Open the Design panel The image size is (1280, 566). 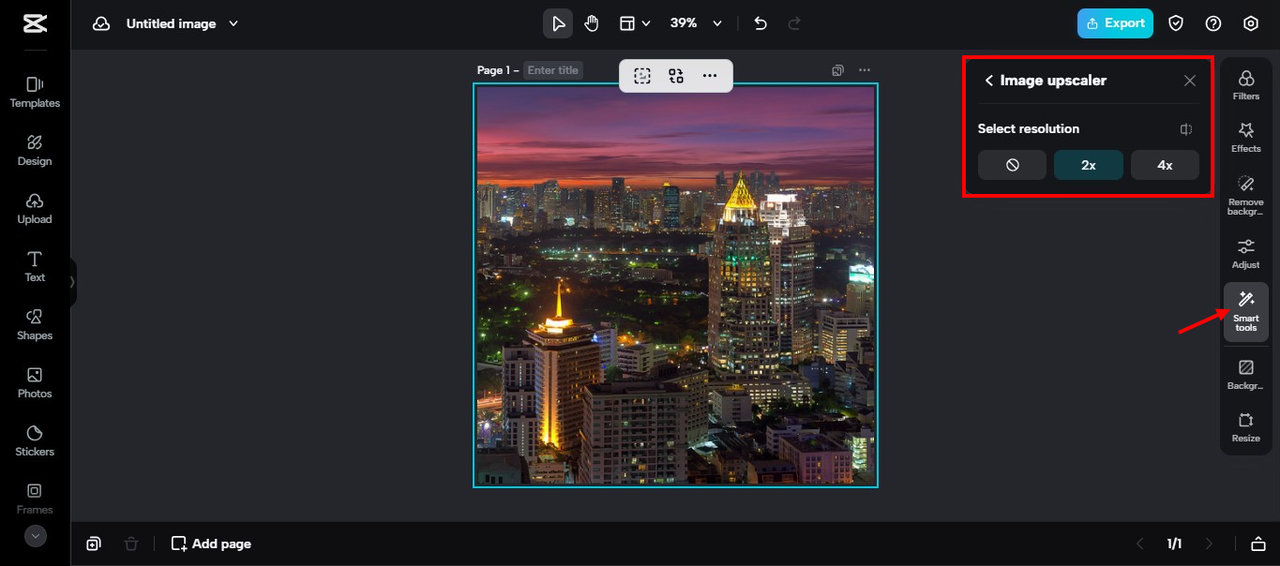point(34,150)
